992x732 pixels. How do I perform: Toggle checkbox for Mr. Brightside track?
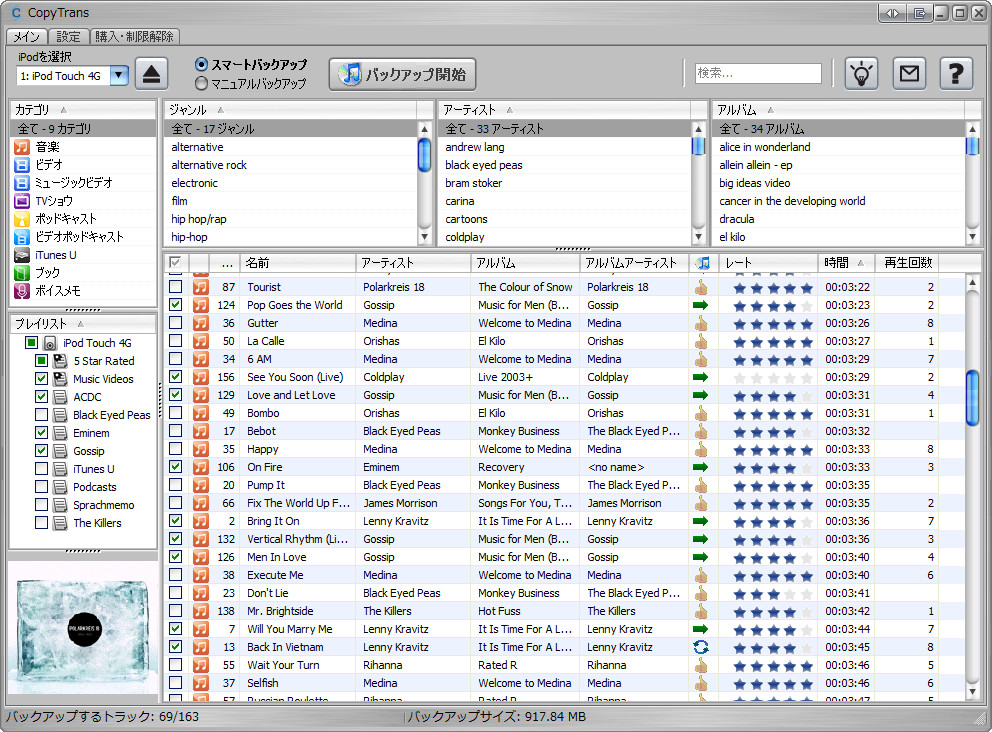click(x=176, y=611)
